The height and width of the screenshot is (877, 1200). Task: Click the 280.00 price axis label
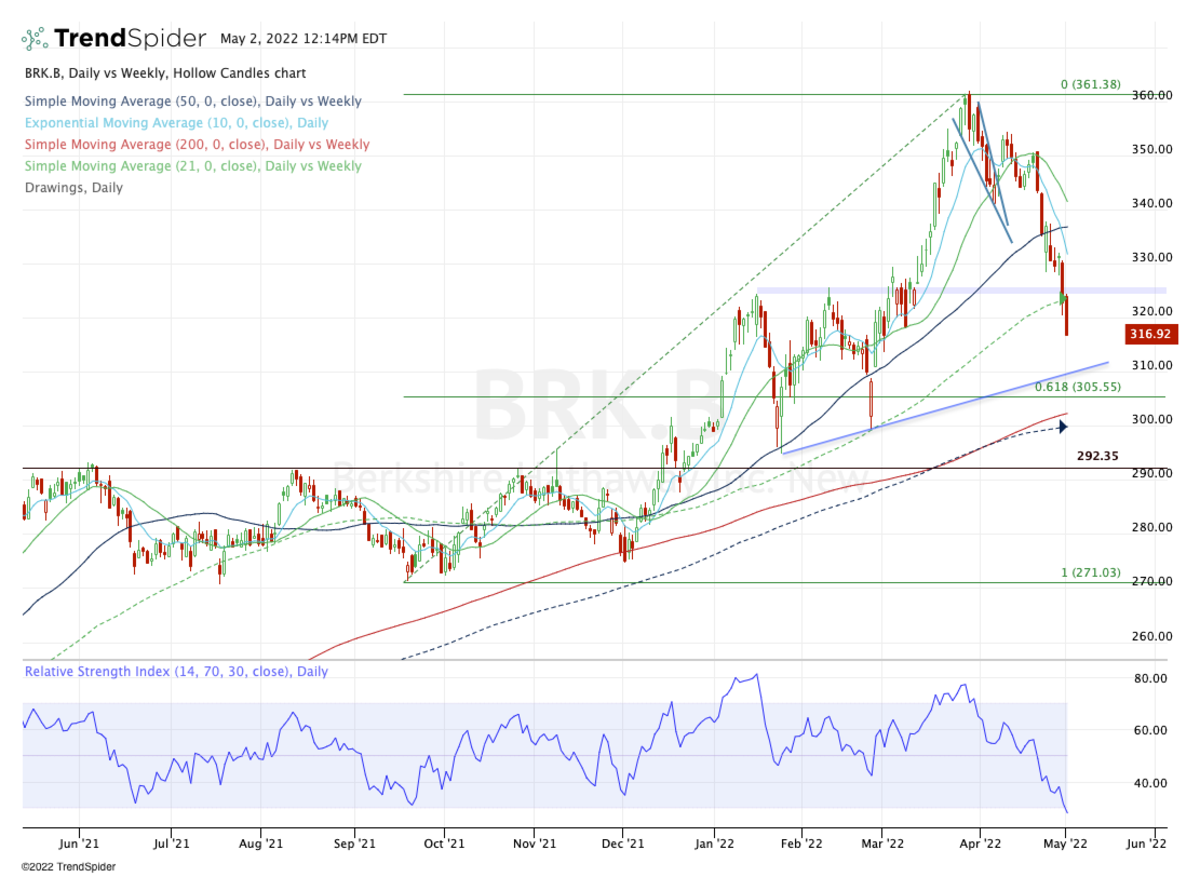tap(1152, 527)
